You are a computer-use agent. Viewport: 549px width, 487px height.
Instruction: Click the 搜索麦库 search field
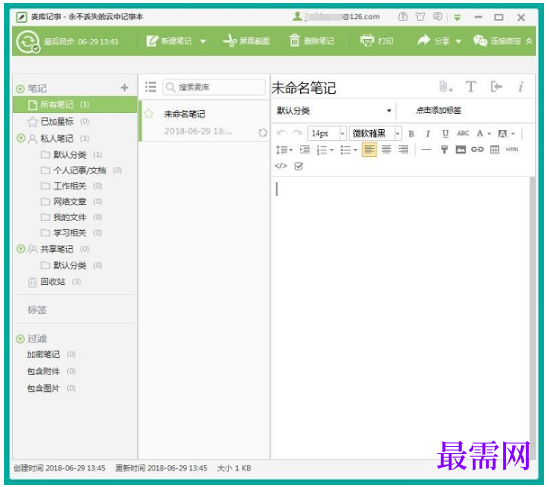[x=214, y=87]
